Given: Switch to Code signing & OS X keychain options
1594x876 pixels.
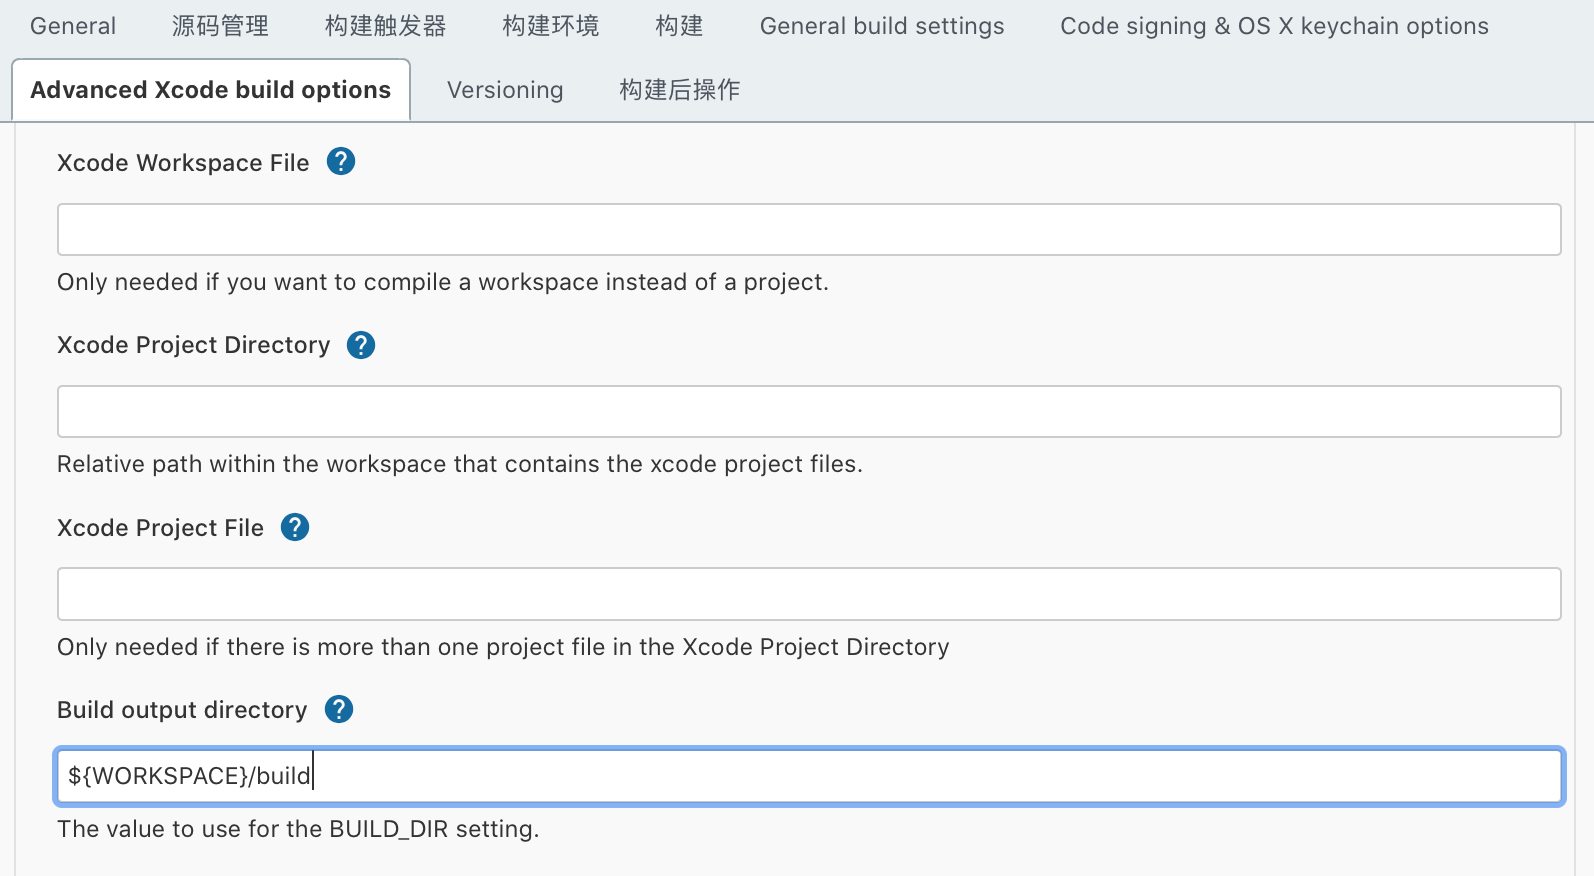Looking at the screenshot, I should coord(1274,26).
